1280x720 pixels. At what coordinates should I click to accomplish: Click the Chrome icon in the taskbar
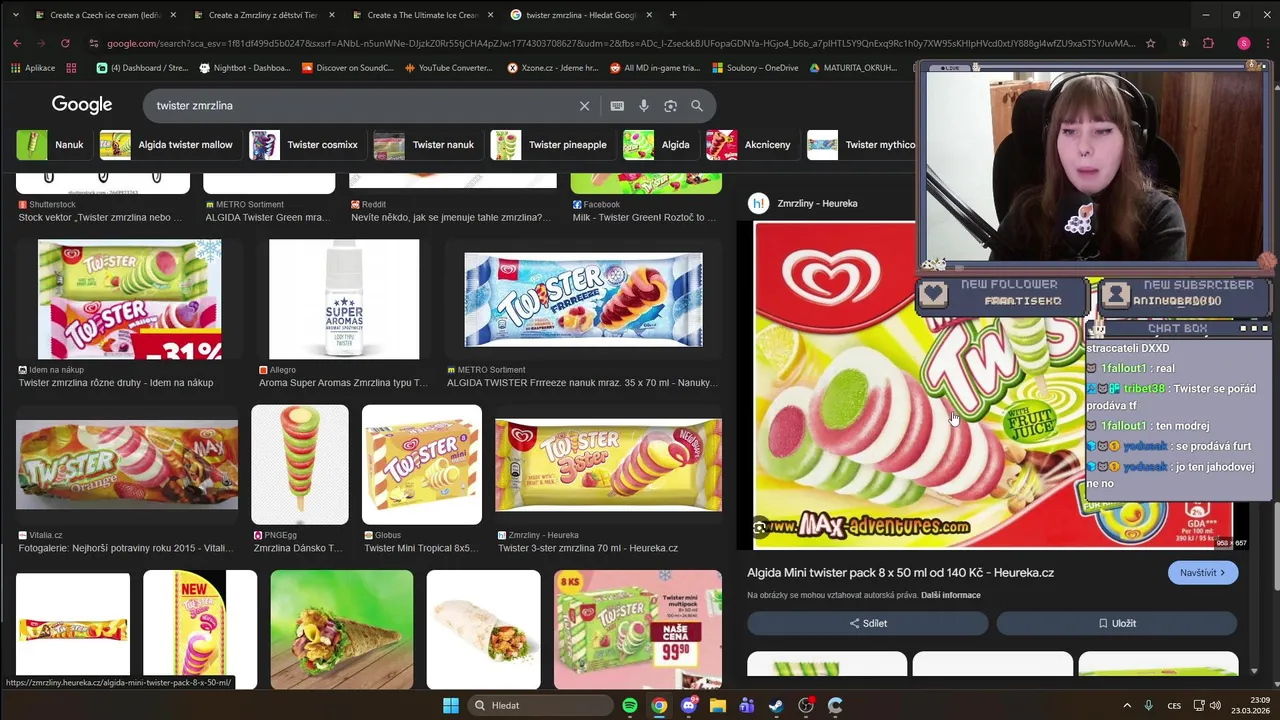pos(658,705)
